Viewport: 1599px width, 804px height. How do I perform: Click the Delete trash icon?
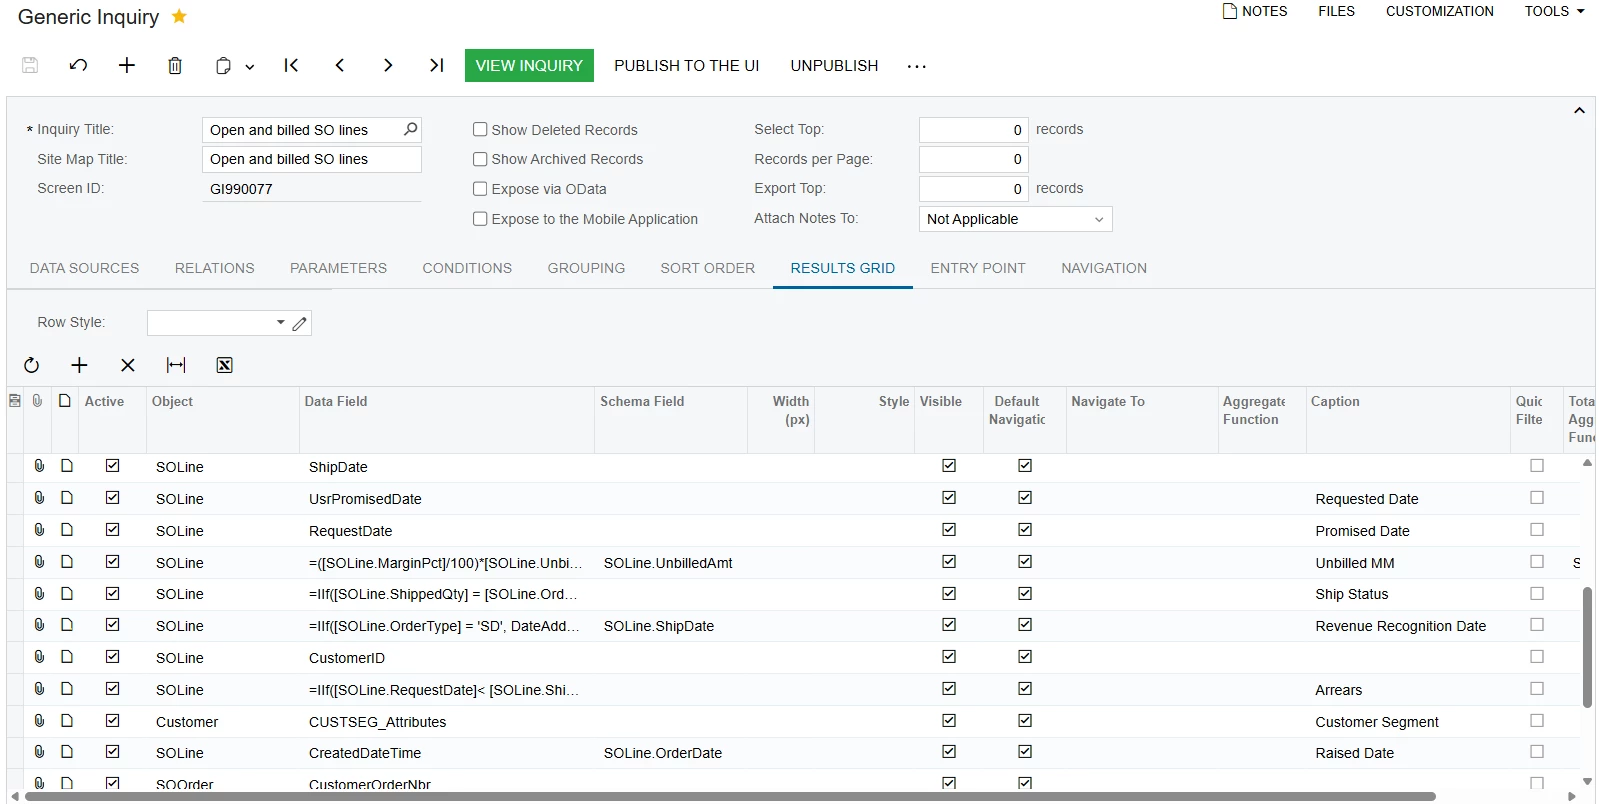click(x=175, y=65)
